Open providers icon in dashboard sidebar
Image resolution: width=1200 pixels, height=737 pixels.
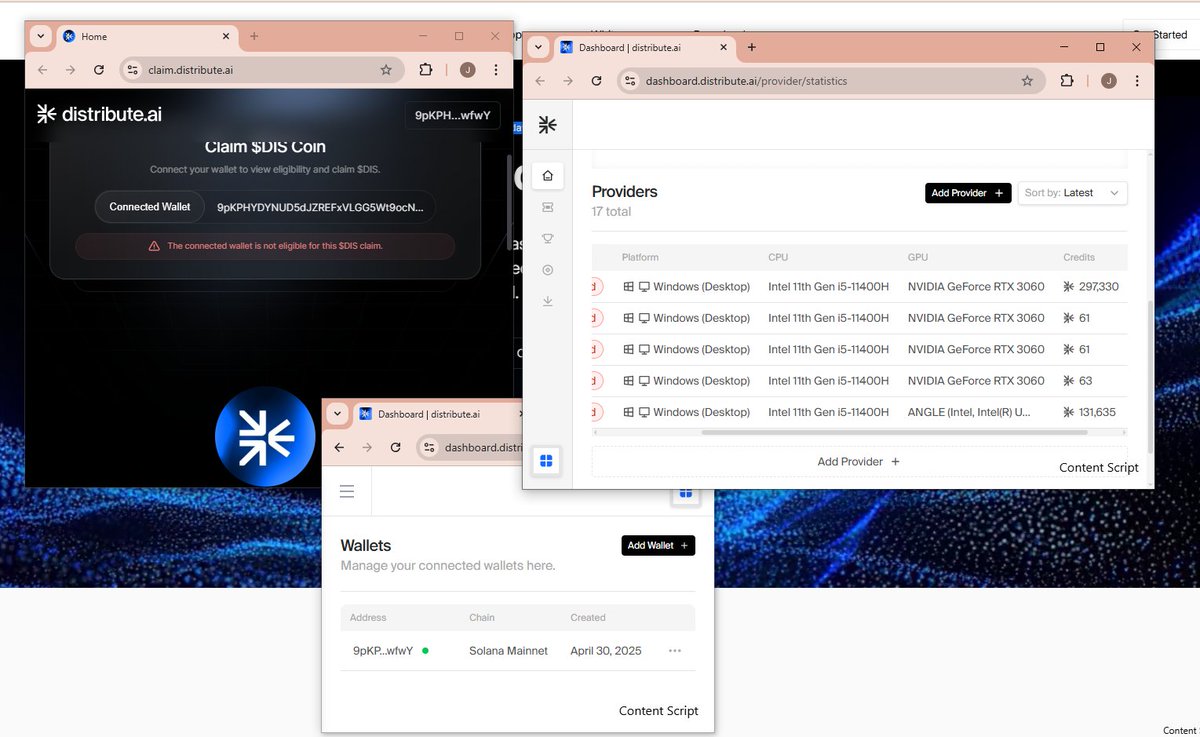[547, 207]
